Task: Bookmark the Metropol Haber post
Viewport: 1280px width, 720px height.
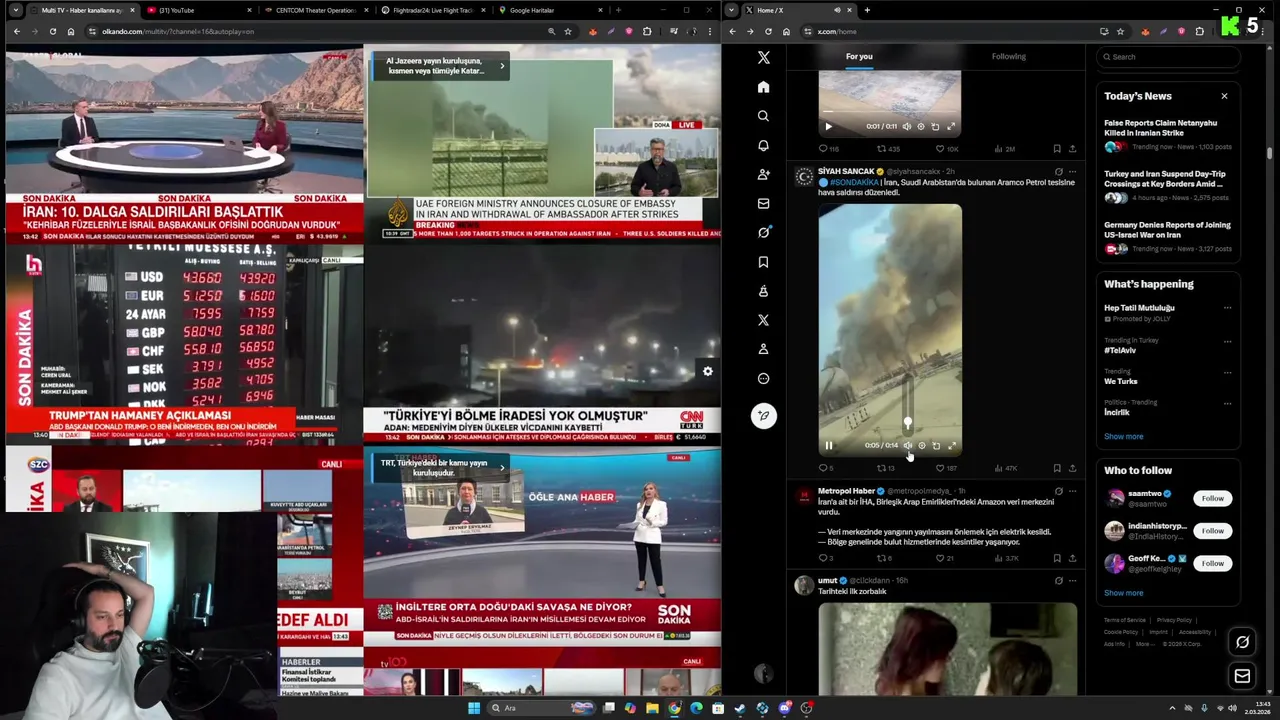Action: coord(1057,558)
